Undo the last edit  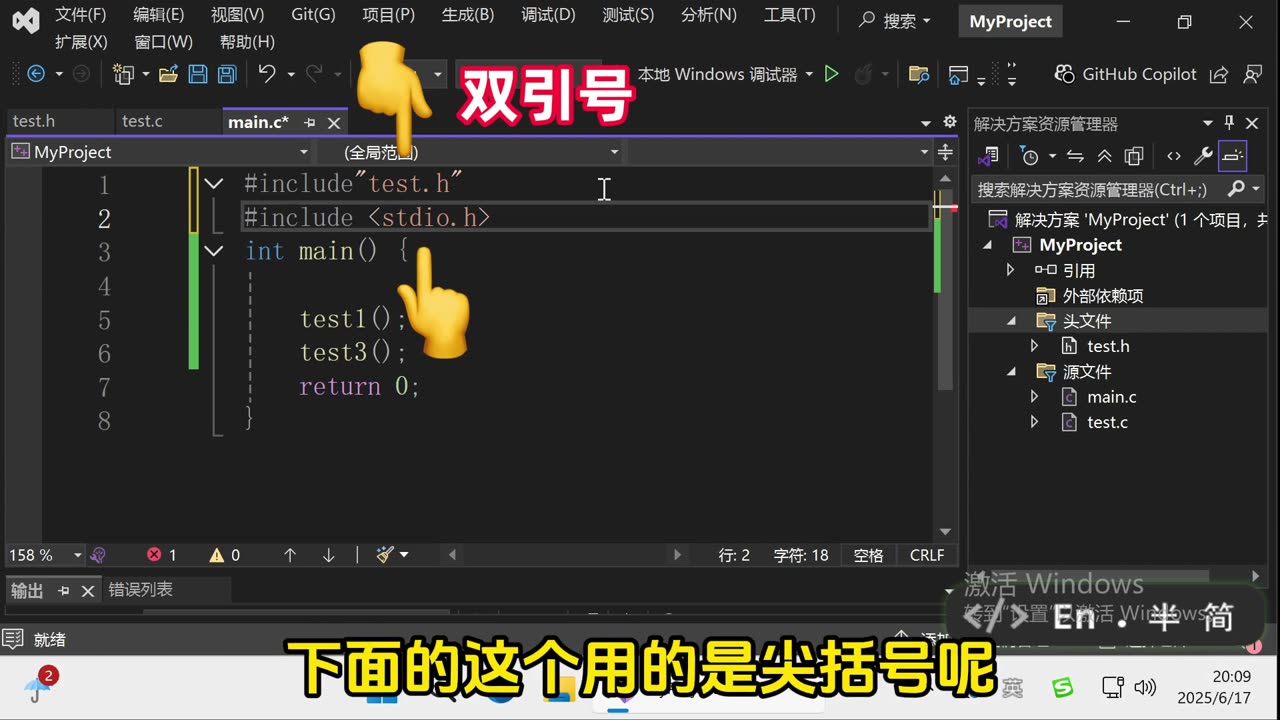(x=266, y=74)
